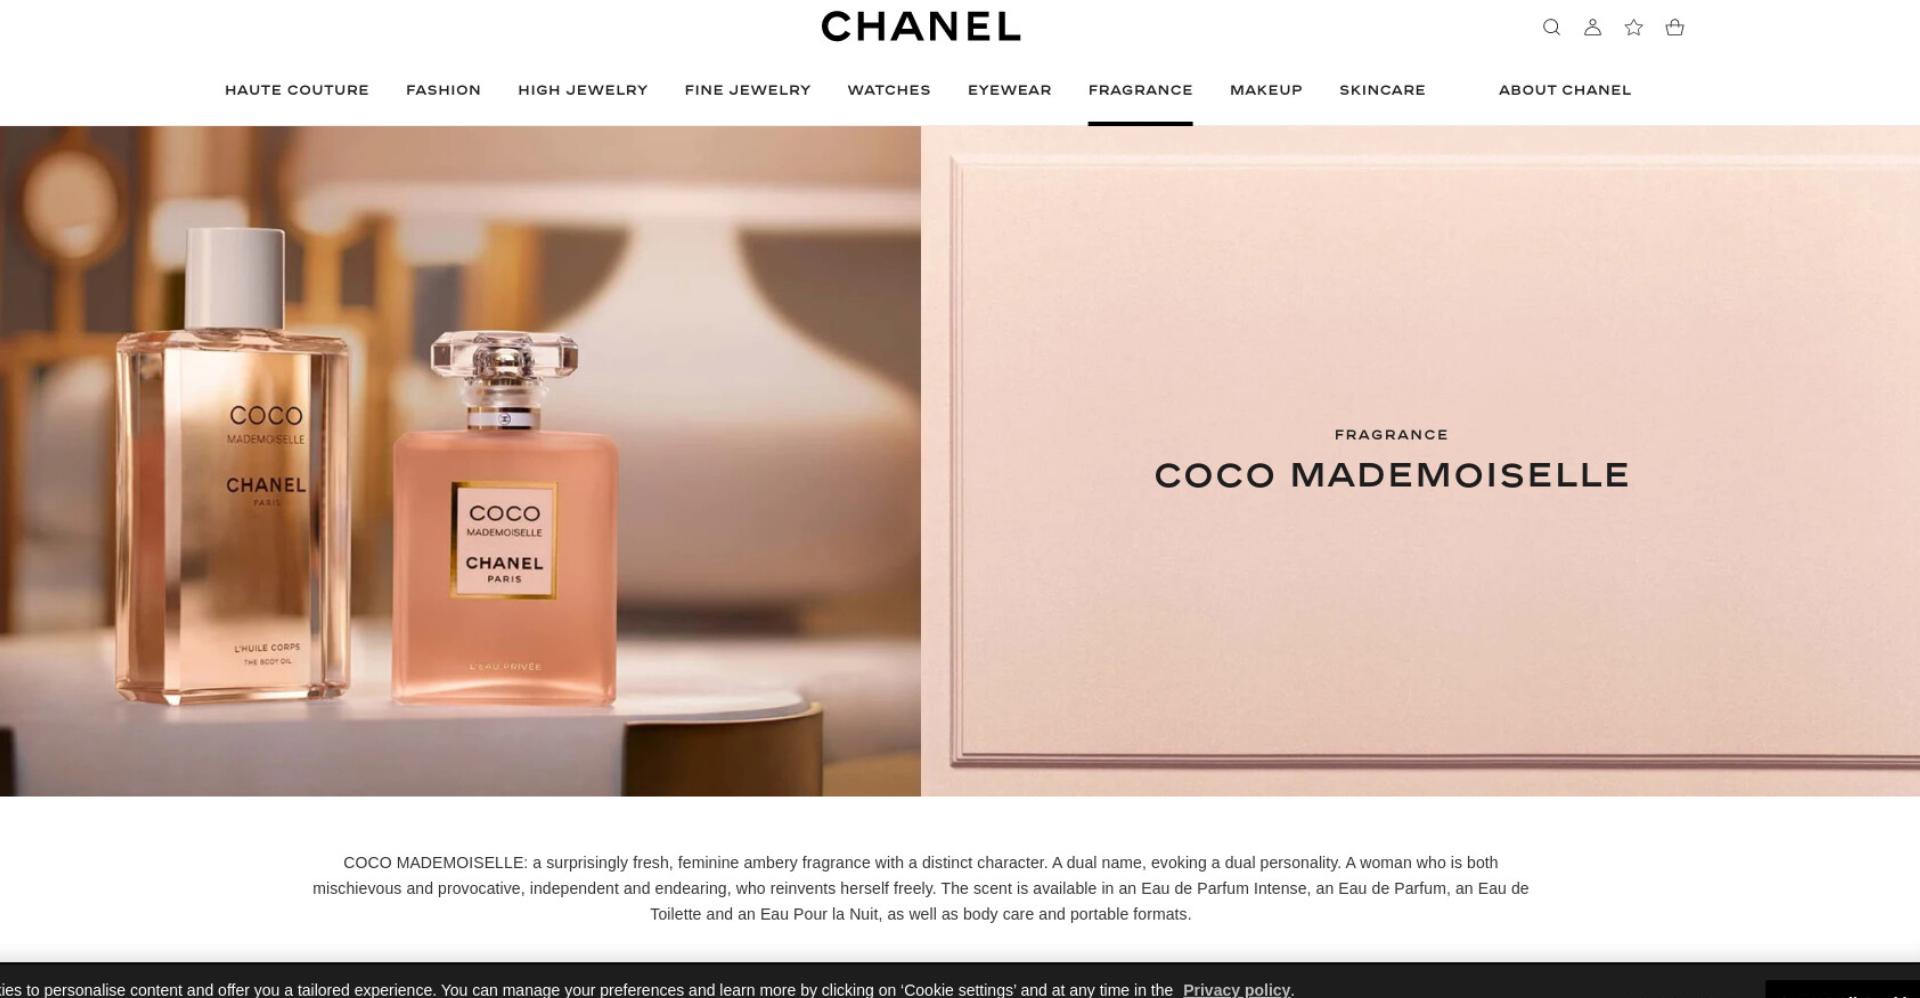Click the black cookie banner button
This screenshot has width=1920, height=998.
tap(1842, 989)
